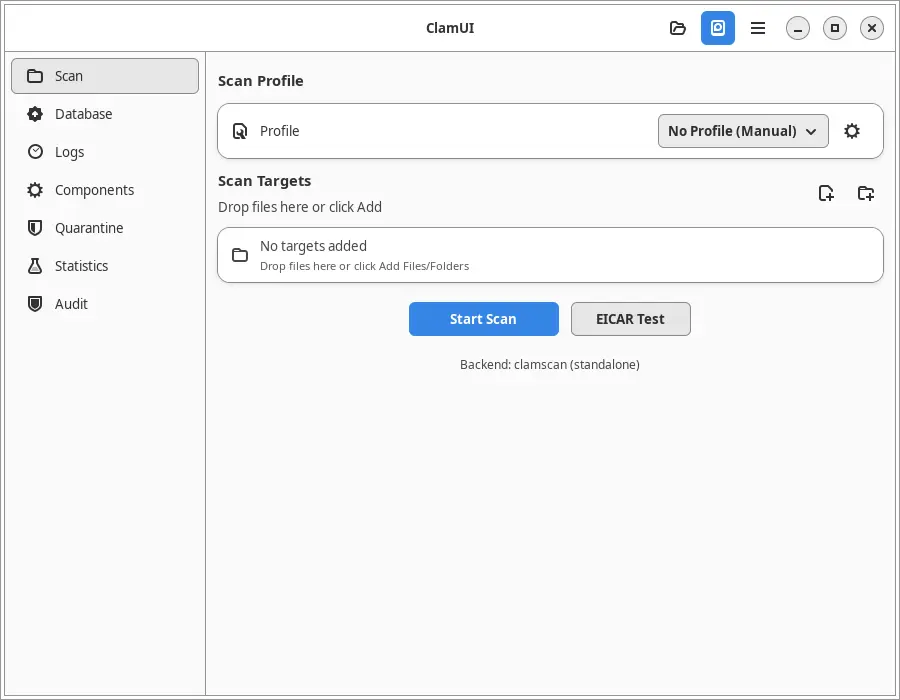Add folders with the folder-plus icon

coord(866,193)
